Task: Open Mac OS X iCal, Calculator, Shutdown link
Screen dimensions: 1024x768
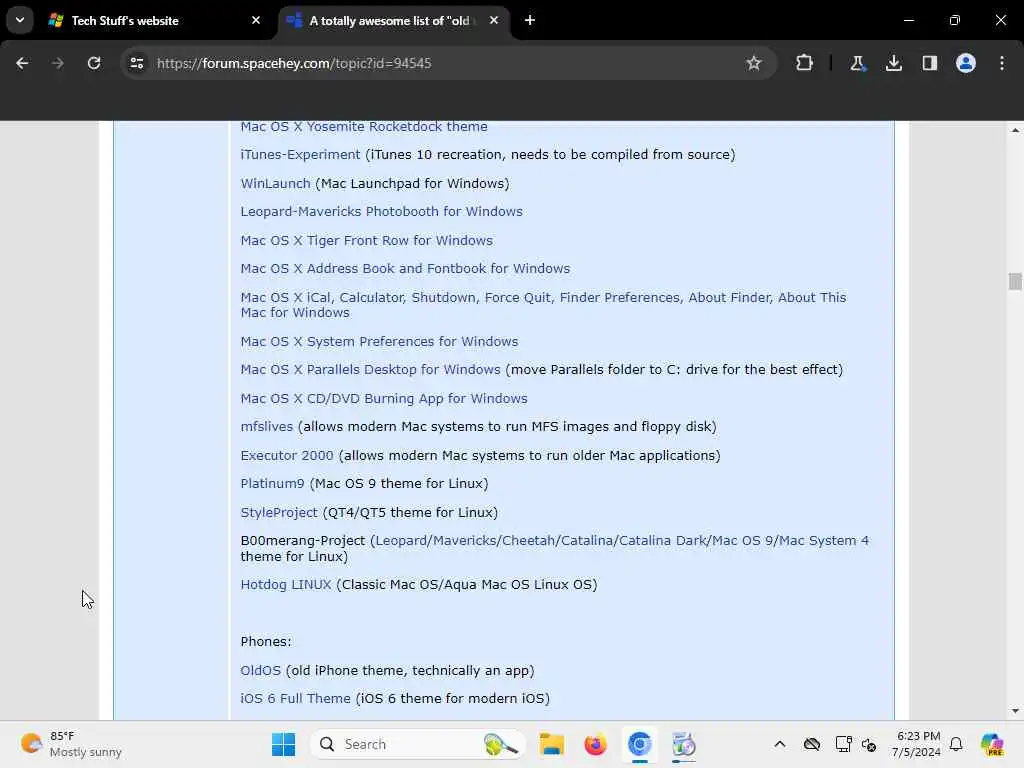Action: click(543, 305)
